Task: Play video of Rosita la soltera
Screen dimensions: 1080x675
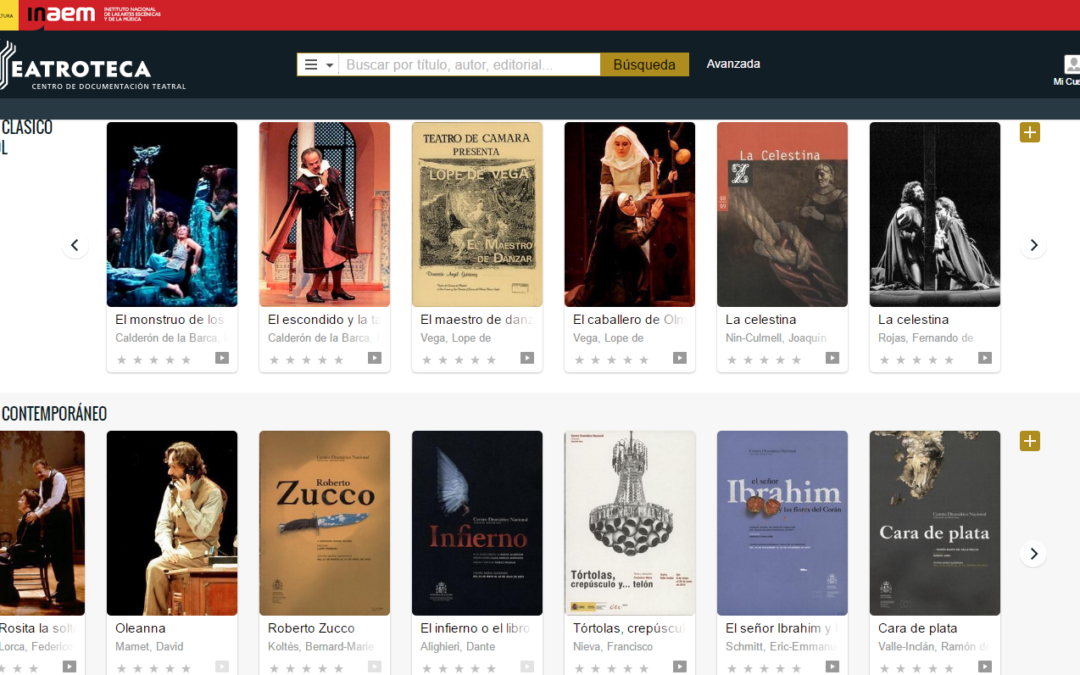Action: (x=70, y=667)
